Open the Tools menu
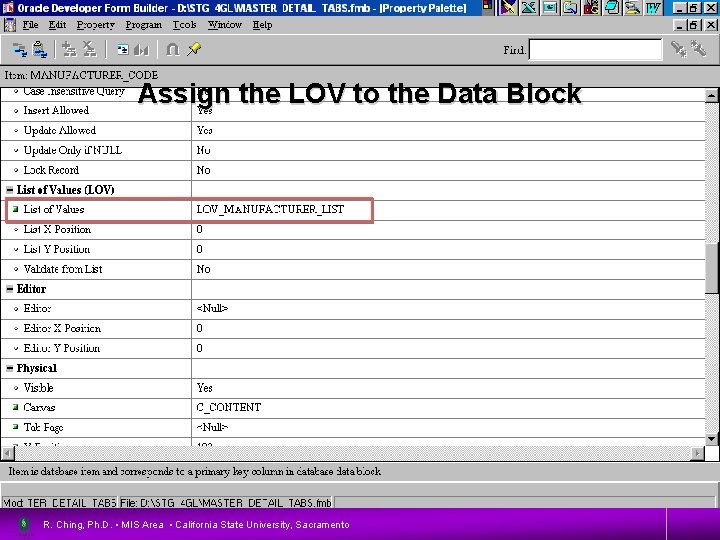720x540 pixels. 185,25
